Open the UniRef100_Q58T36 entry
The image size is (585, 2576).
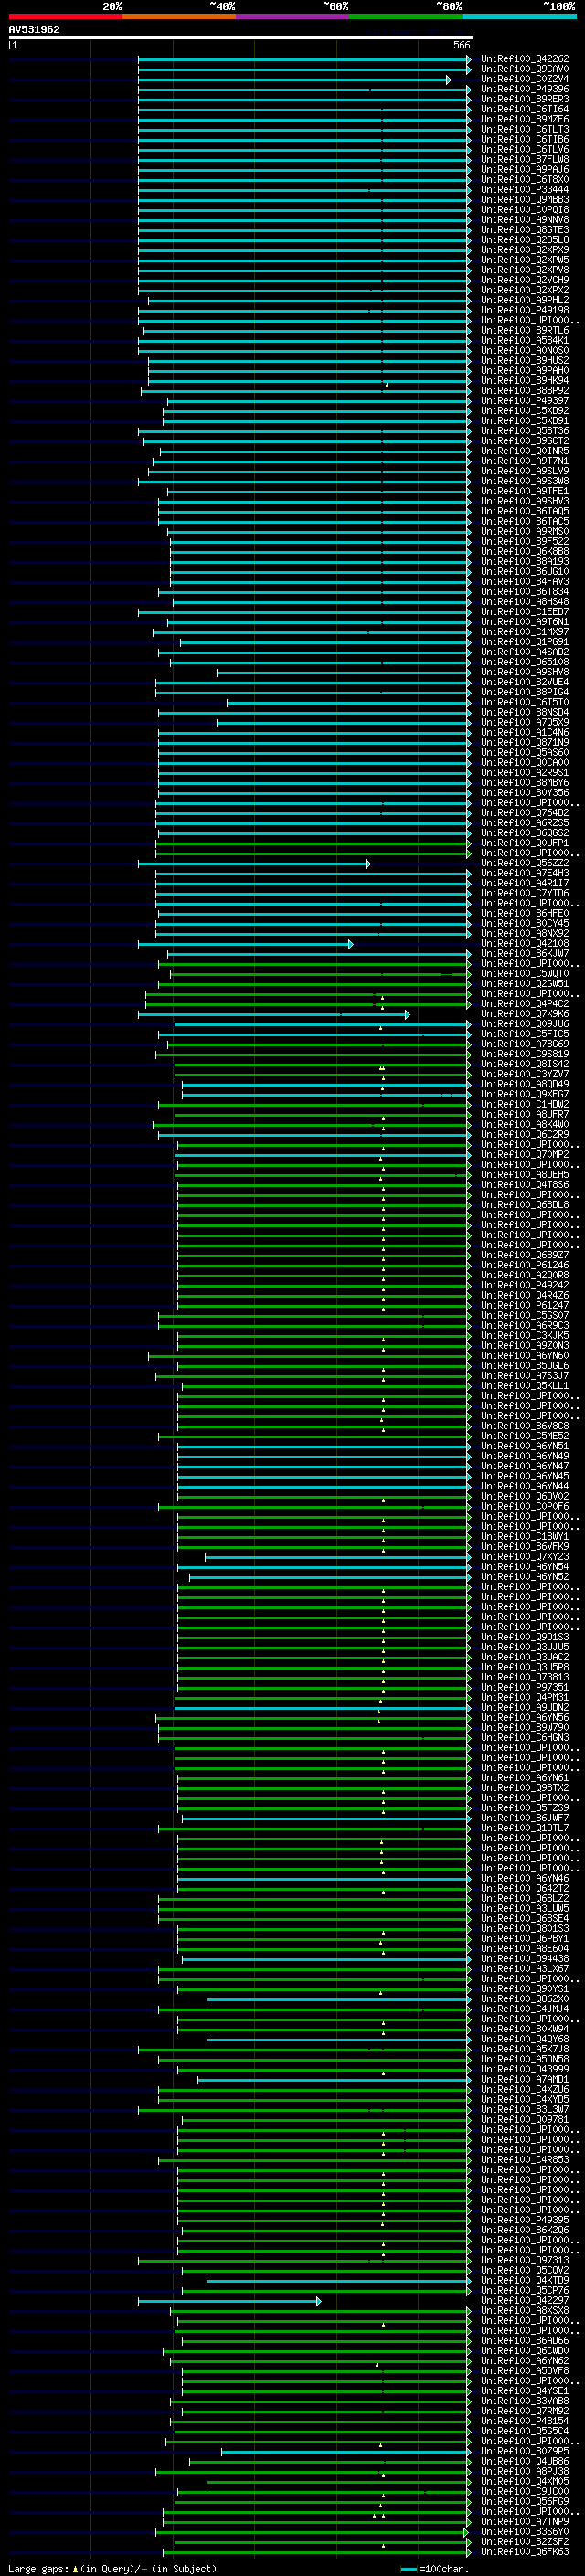point(525,432)
